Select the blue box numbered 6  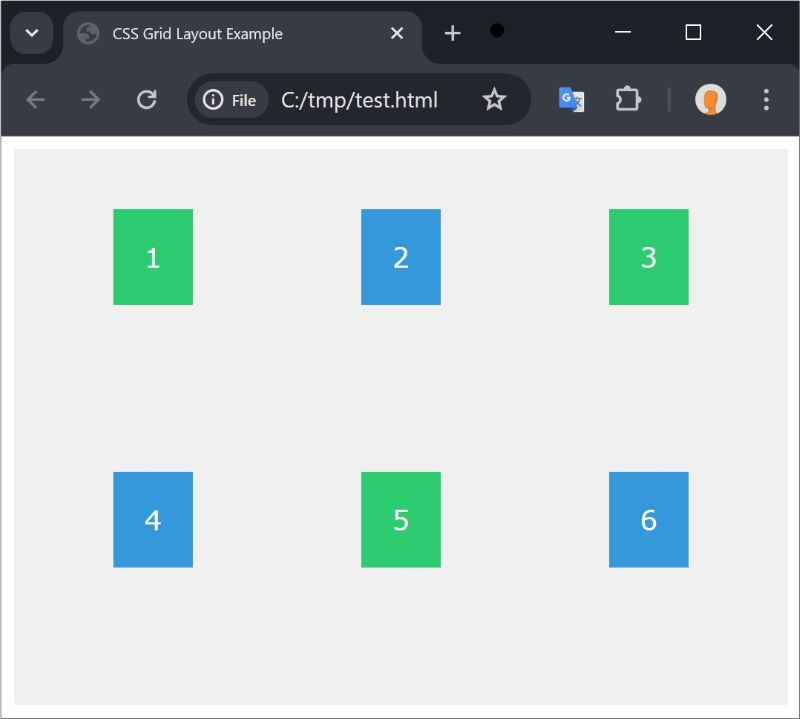coord(648,519)
